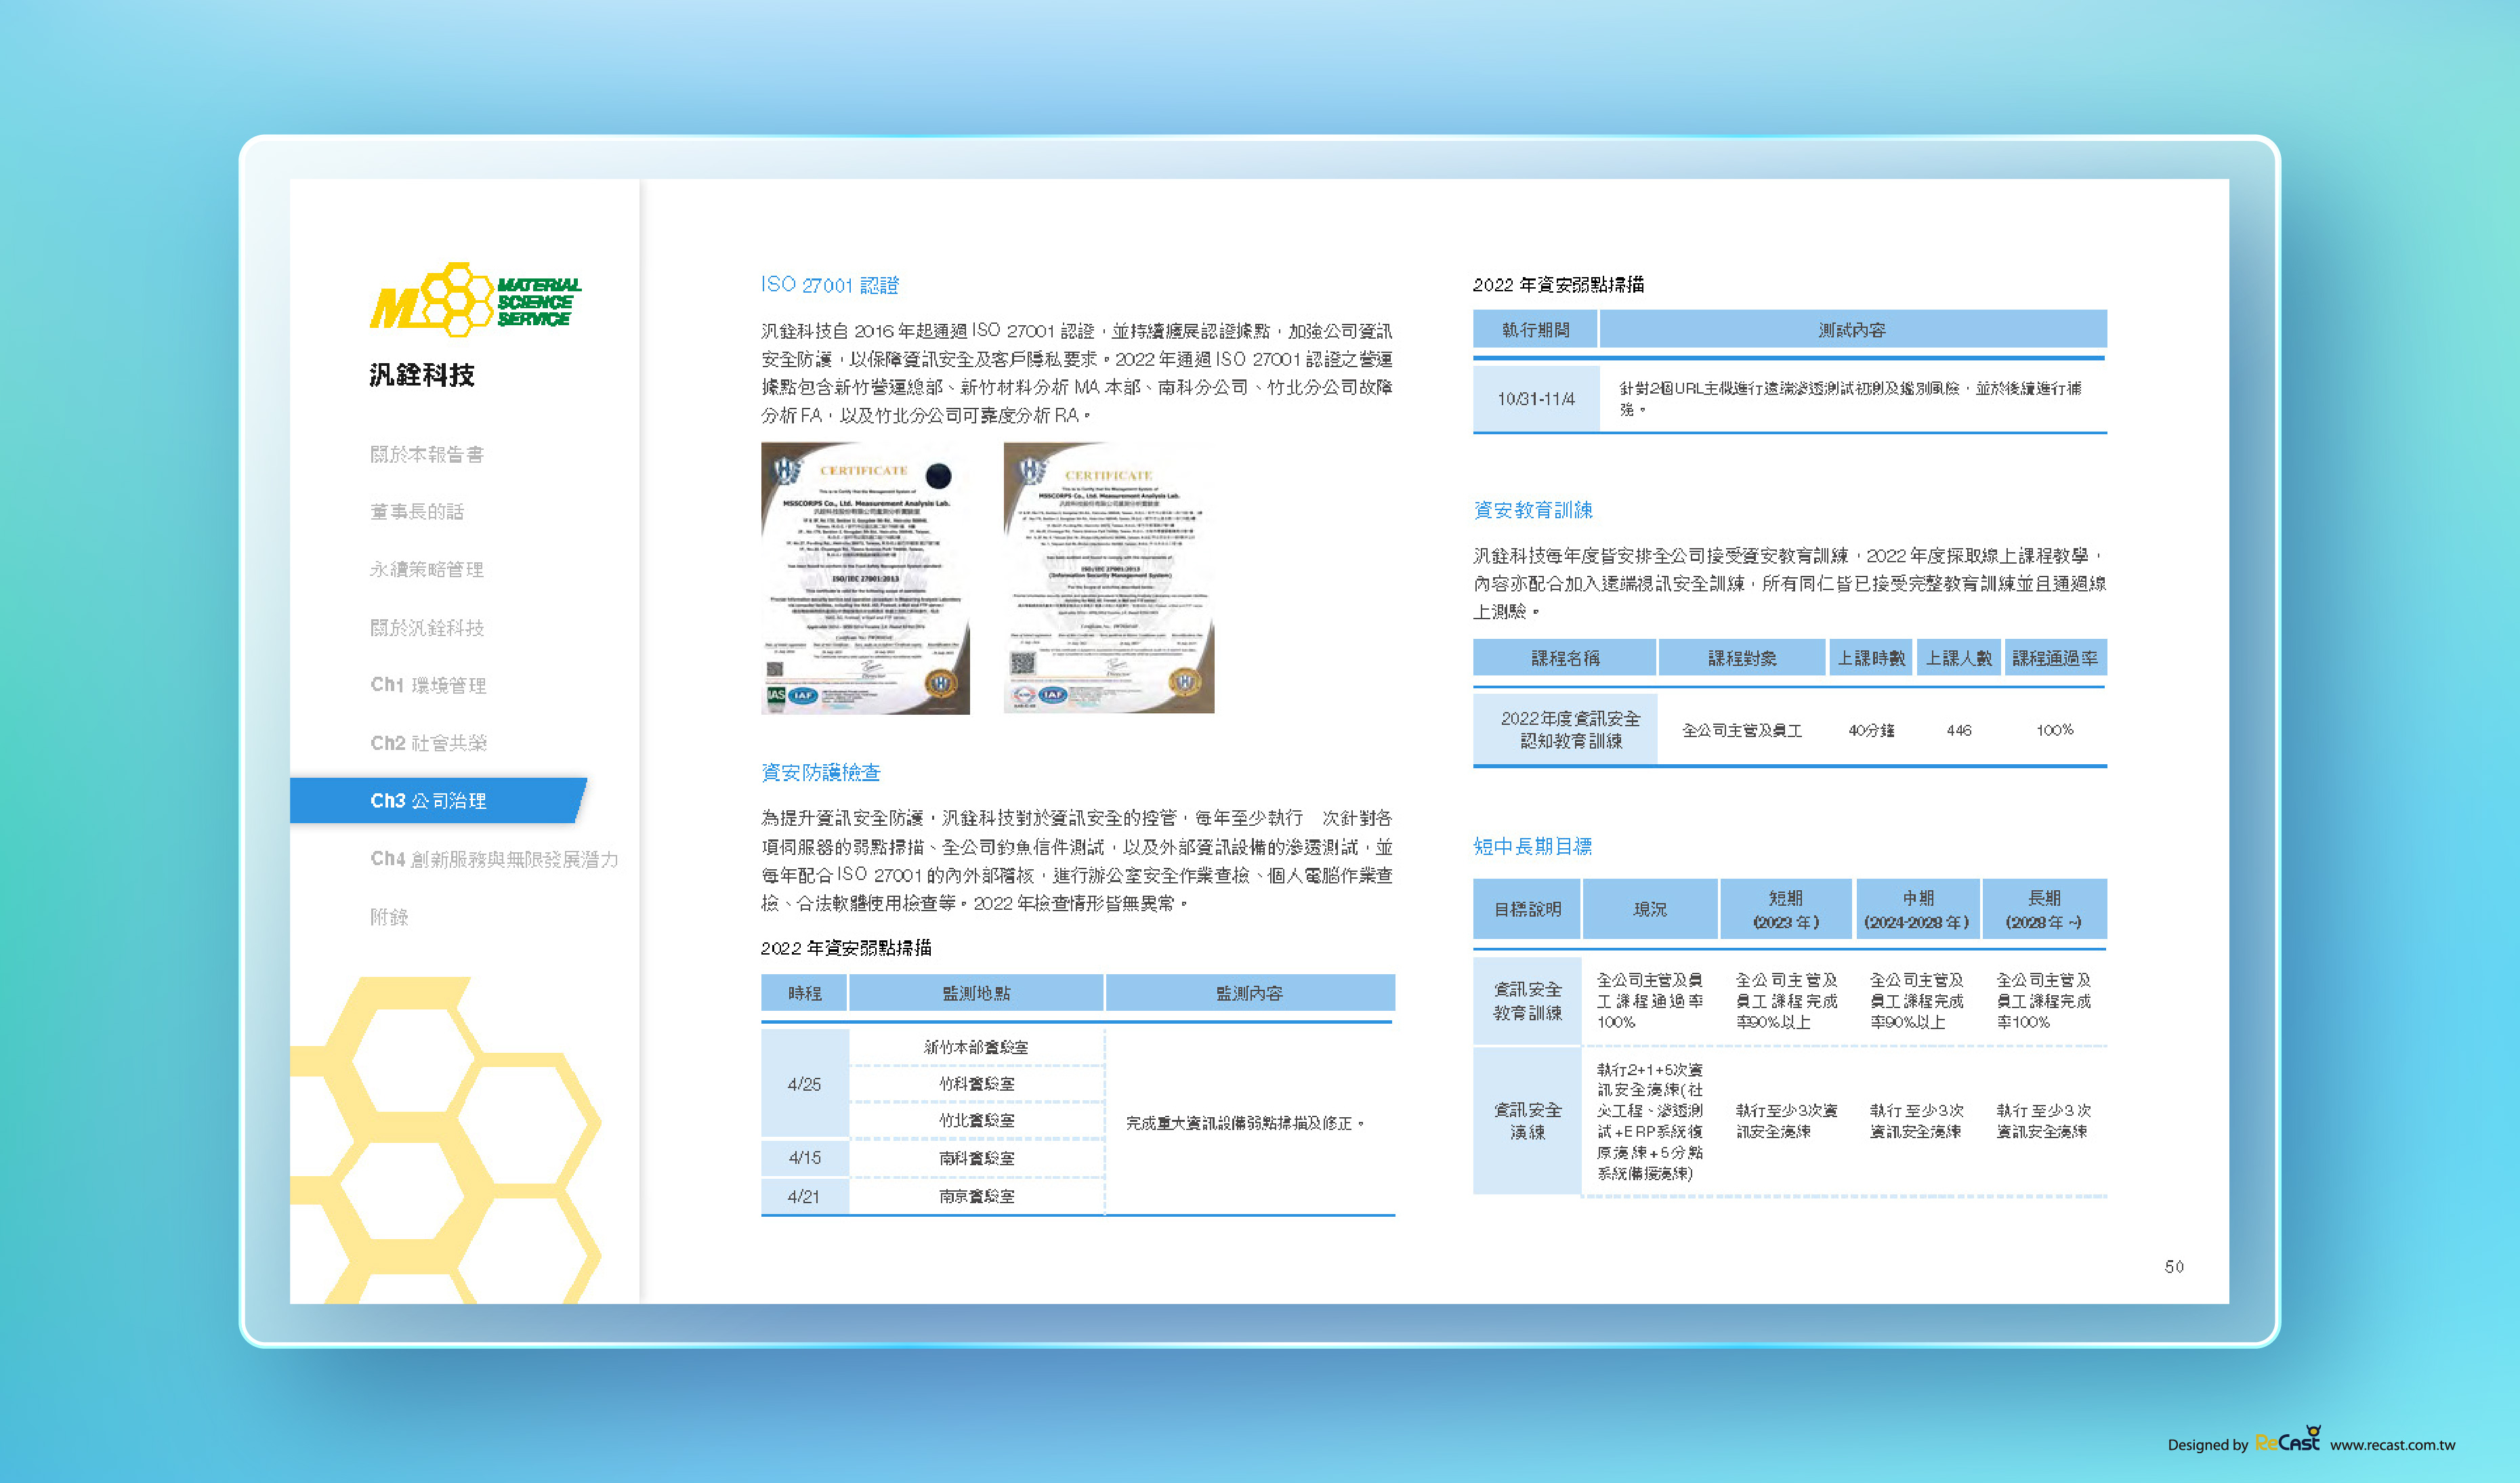The image size is (2520, 1483).
Task: Select the 課程對象 column header
Action: coord(1742,658)
